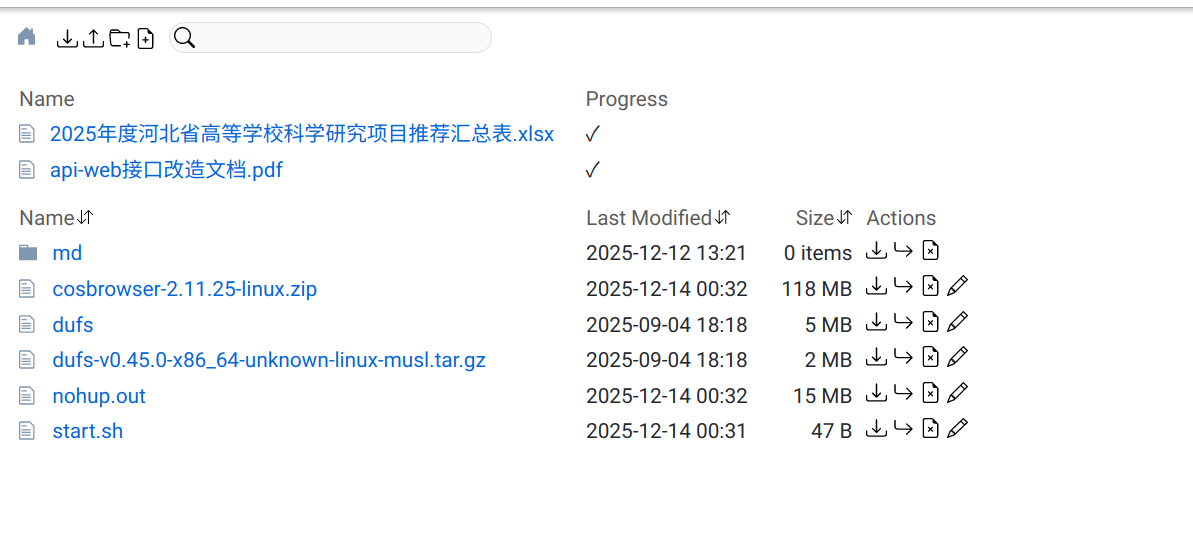Click the upload files toolbar icon
The width and height of the screenshot is (1193, 548).
pos(93,38)
